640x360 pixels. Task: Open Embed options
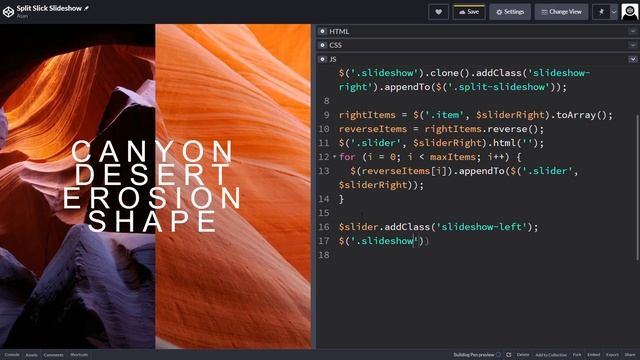[x=593, y=355]
